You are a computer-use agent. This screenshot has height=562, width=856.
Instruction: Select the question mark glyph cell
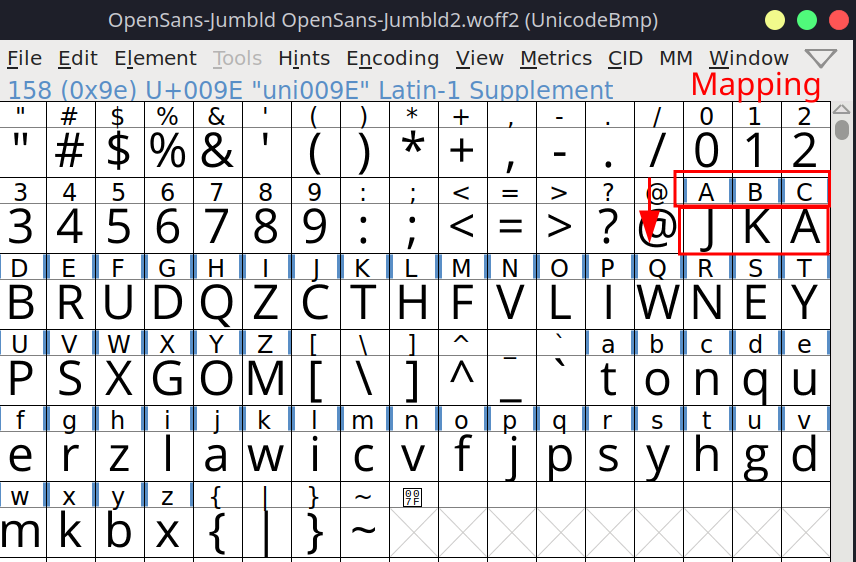point(609,216)
